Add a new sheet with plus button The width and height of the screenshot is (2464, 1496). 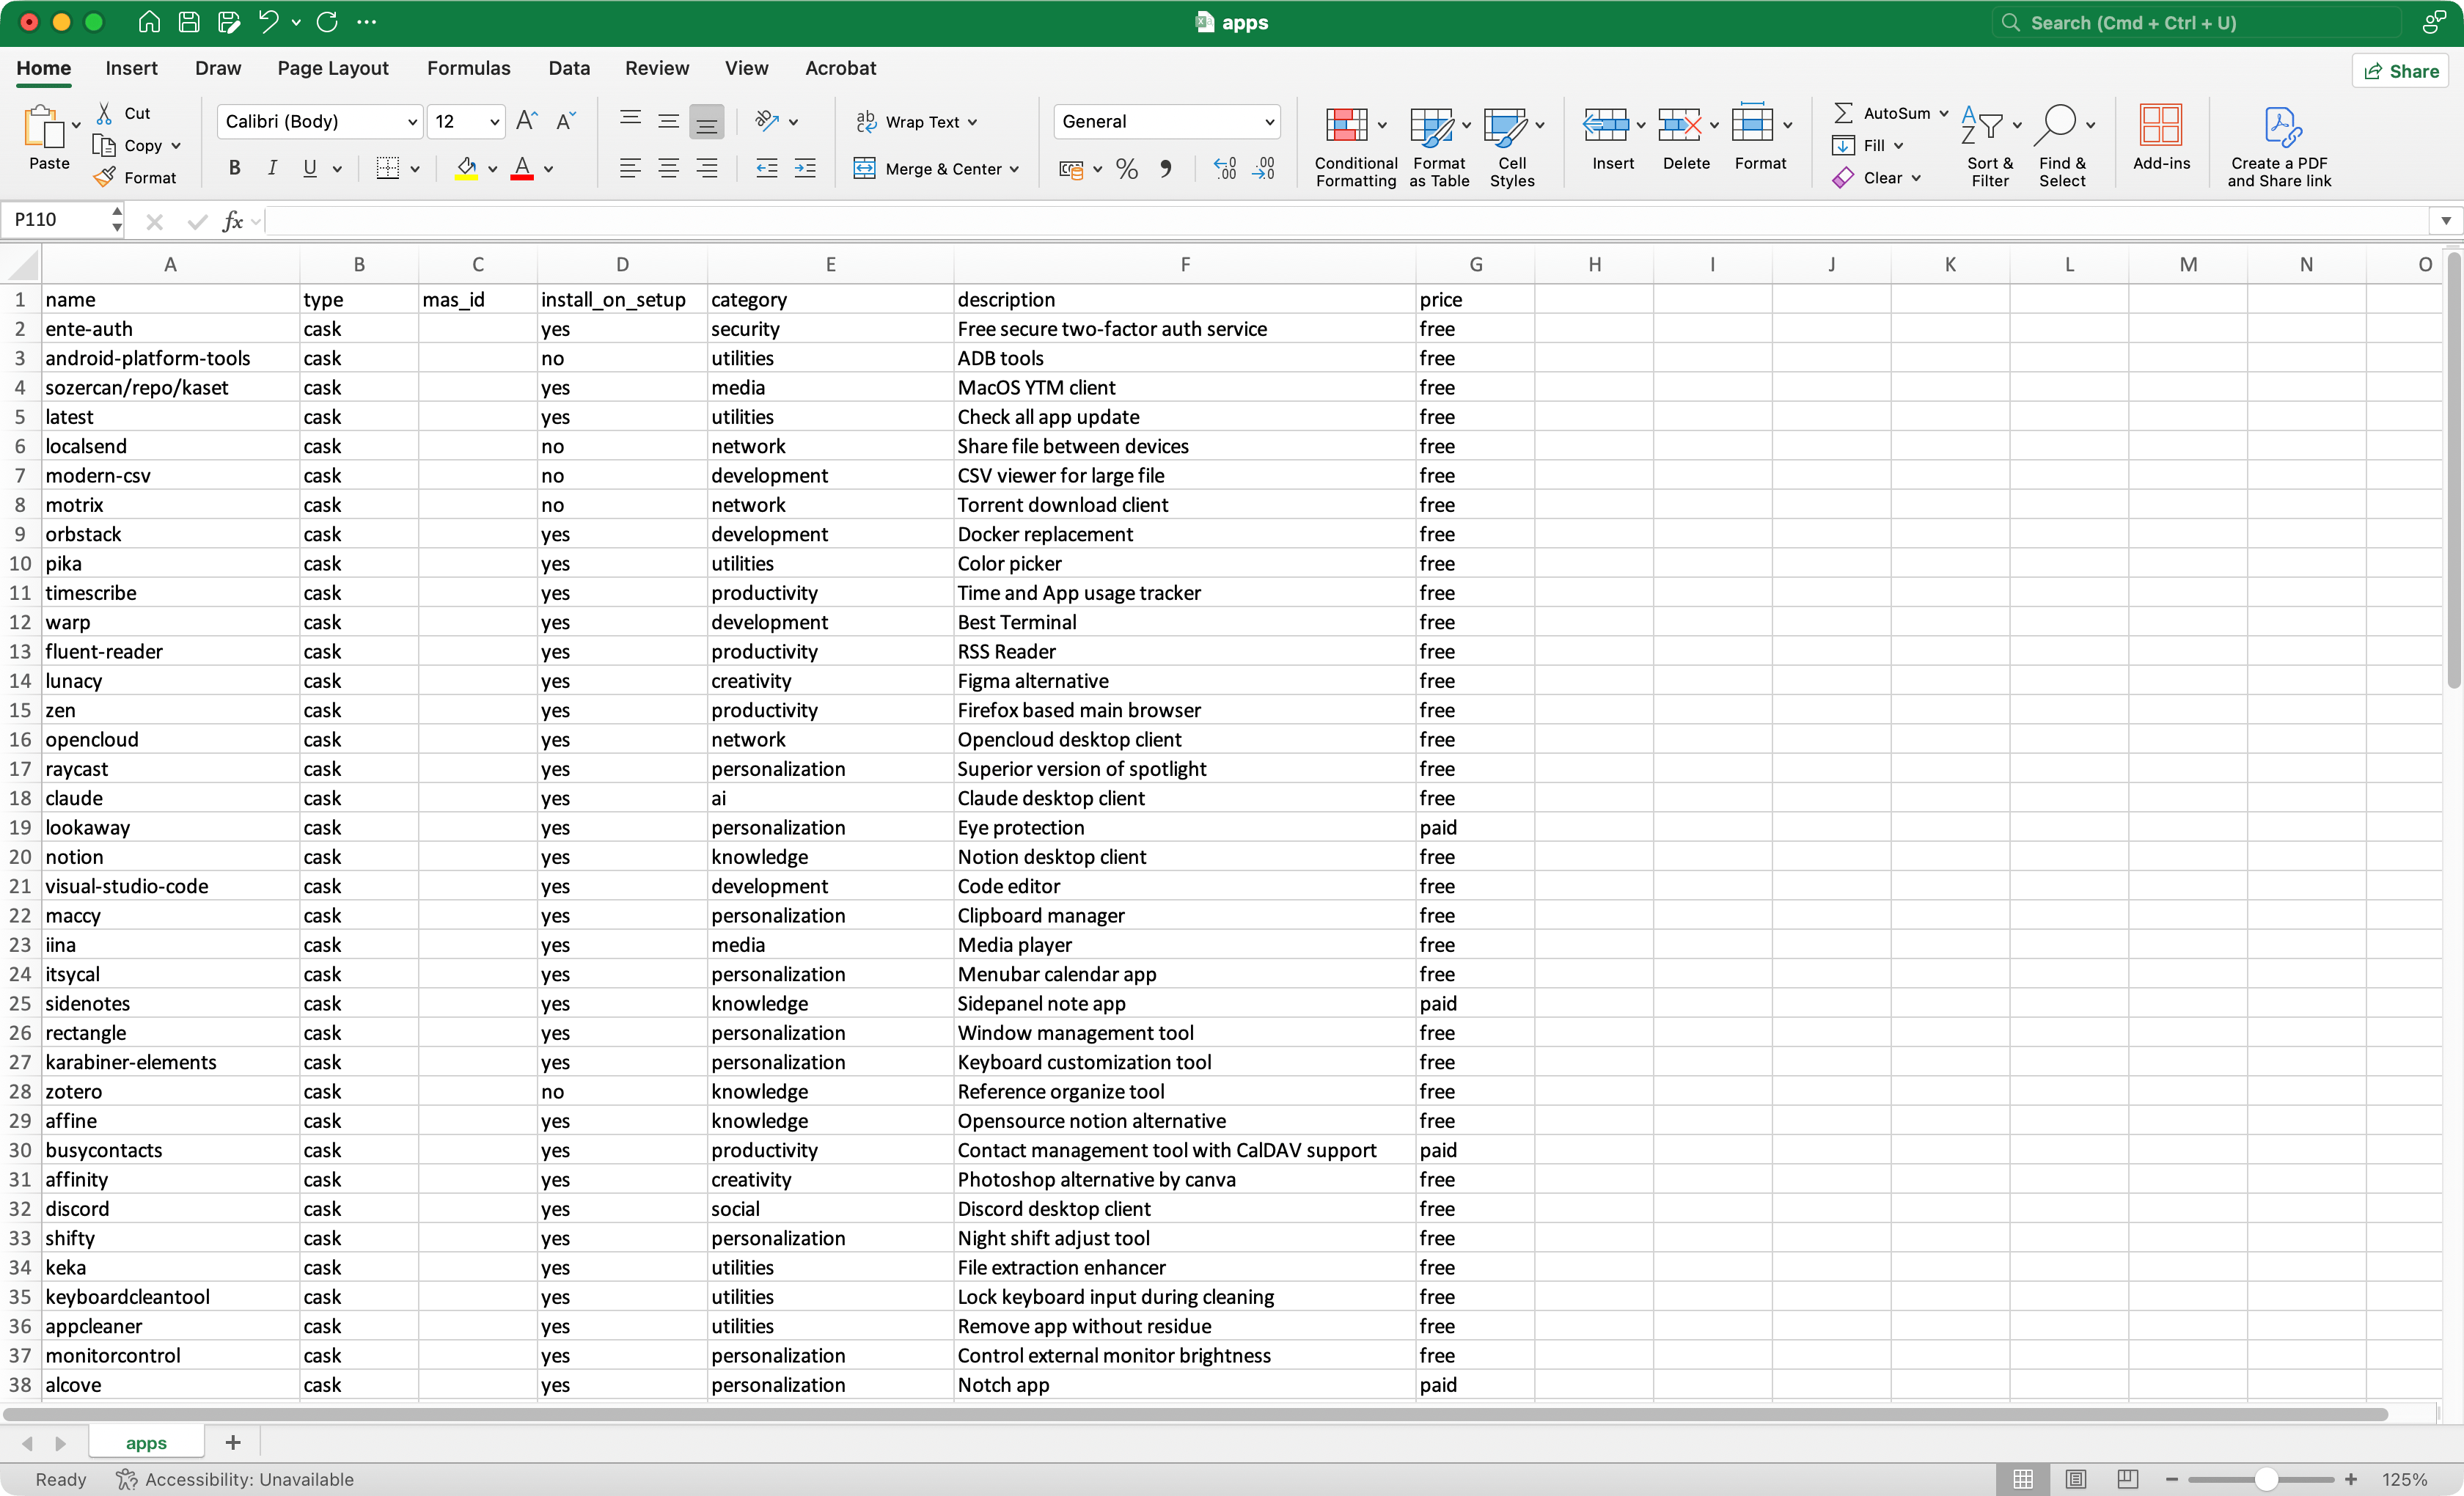point(233,1442)
